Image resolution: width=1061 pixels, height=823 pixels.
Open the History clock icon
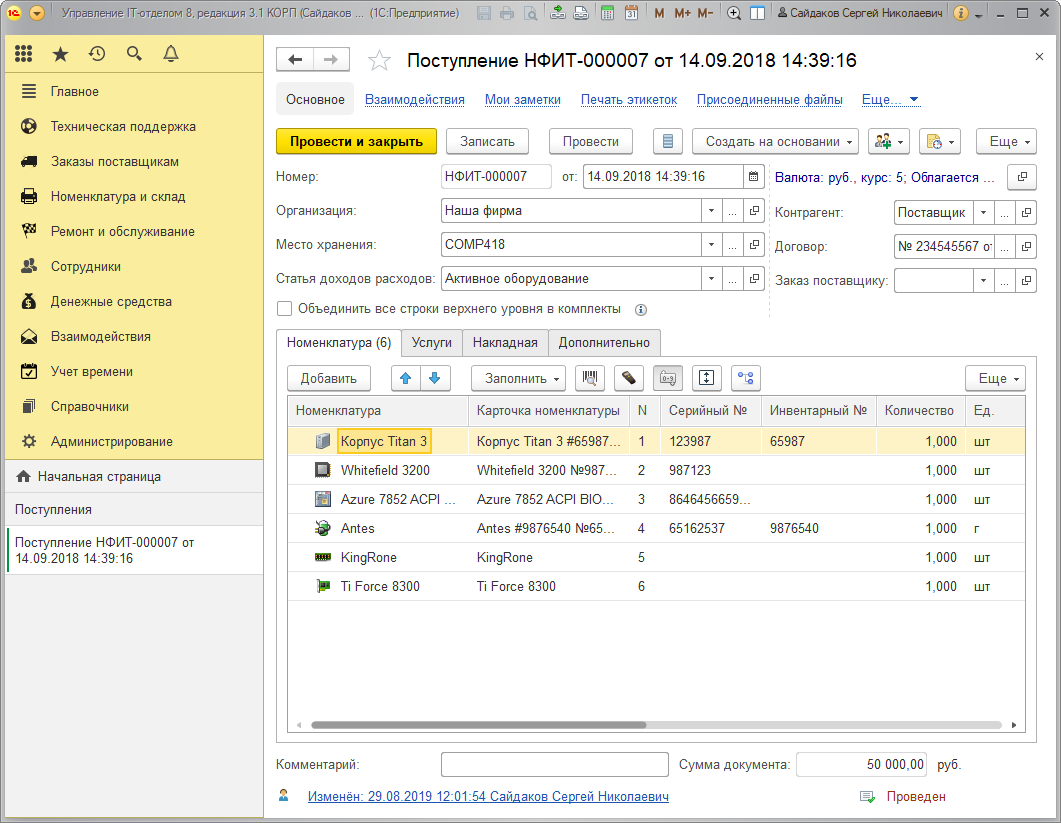[97, 54]
